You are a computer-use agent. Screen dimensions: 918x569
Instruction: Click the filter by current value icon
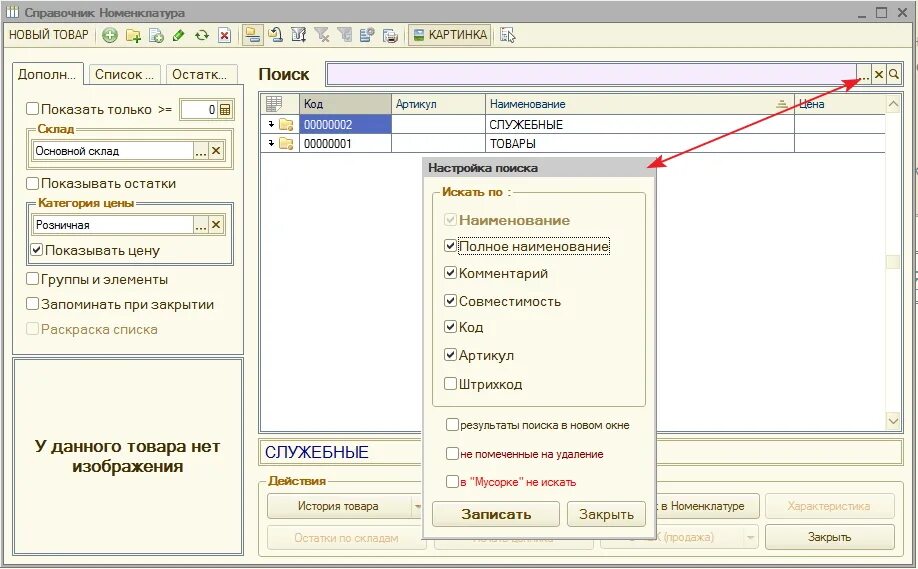point(344,35)
